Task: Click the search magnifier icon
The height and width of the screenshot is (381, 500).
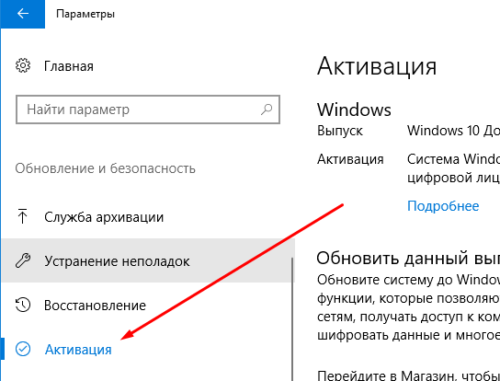Action: [266, 109]
